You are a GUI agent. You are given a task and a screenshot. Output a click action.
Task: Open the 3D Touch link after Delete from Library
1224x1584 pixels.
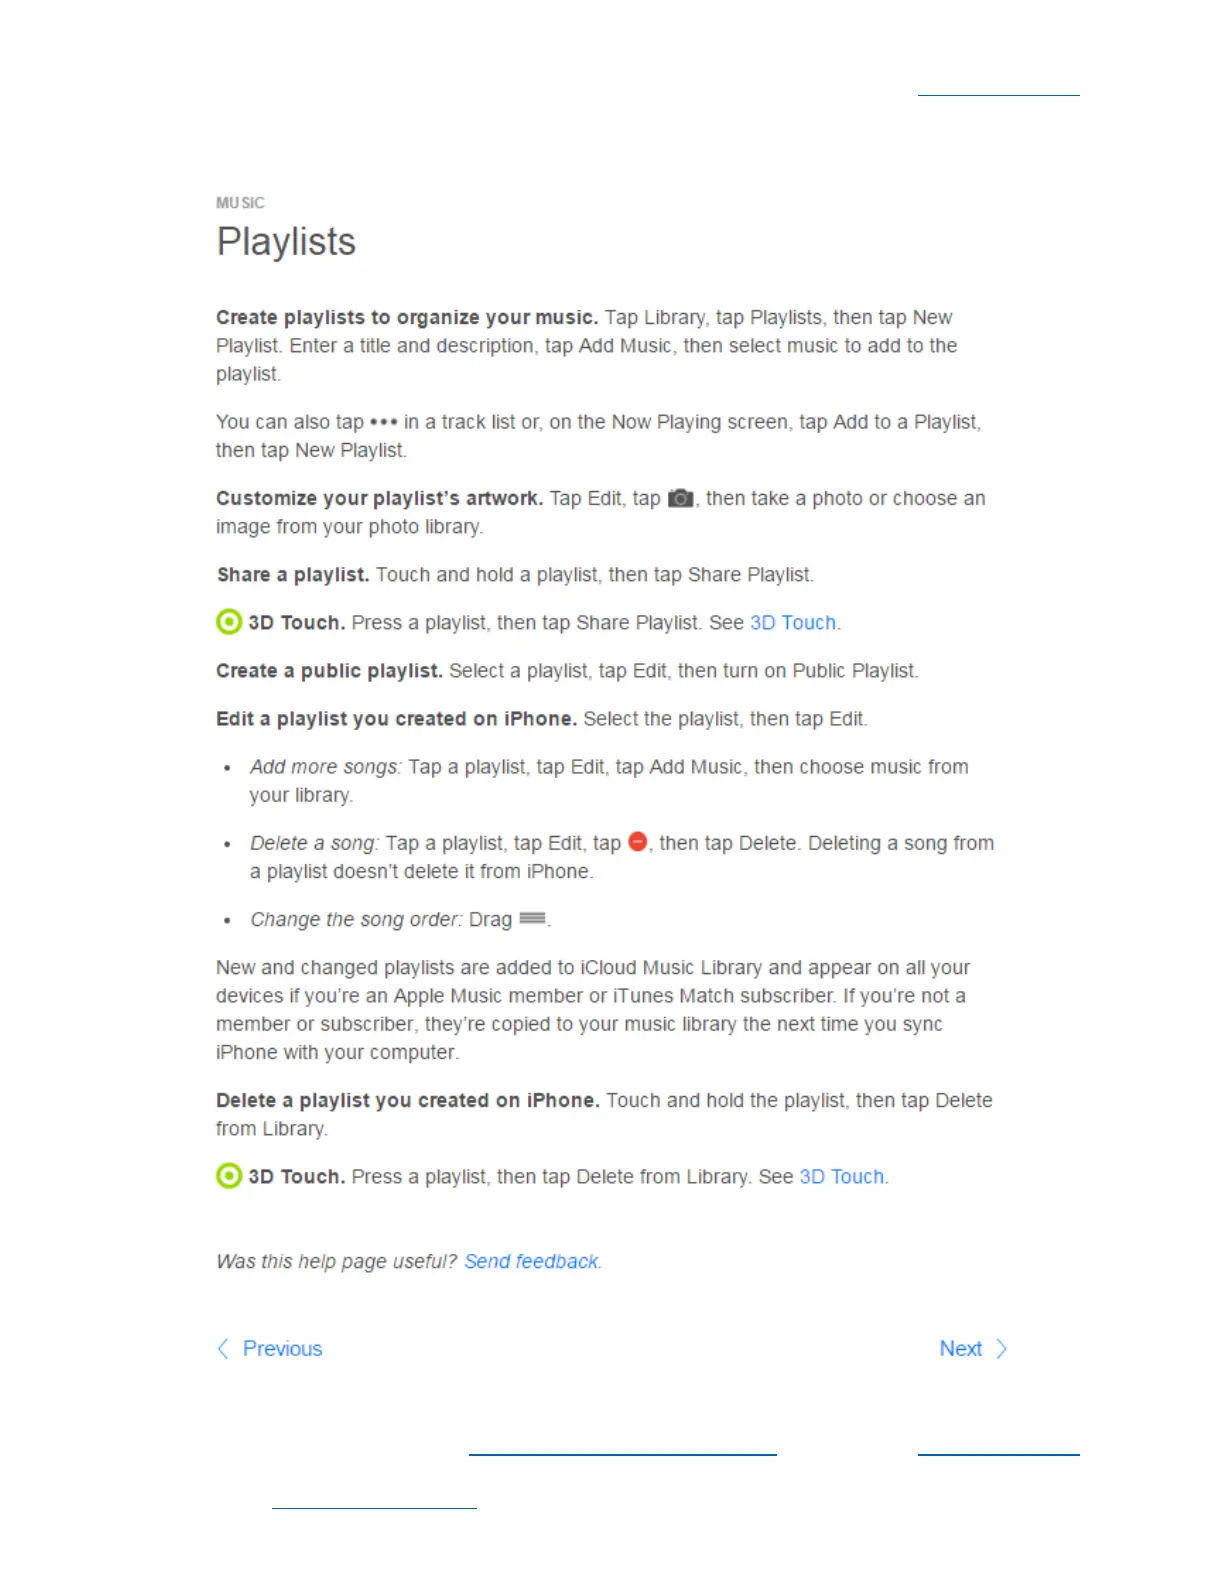tap(842, 1176)
